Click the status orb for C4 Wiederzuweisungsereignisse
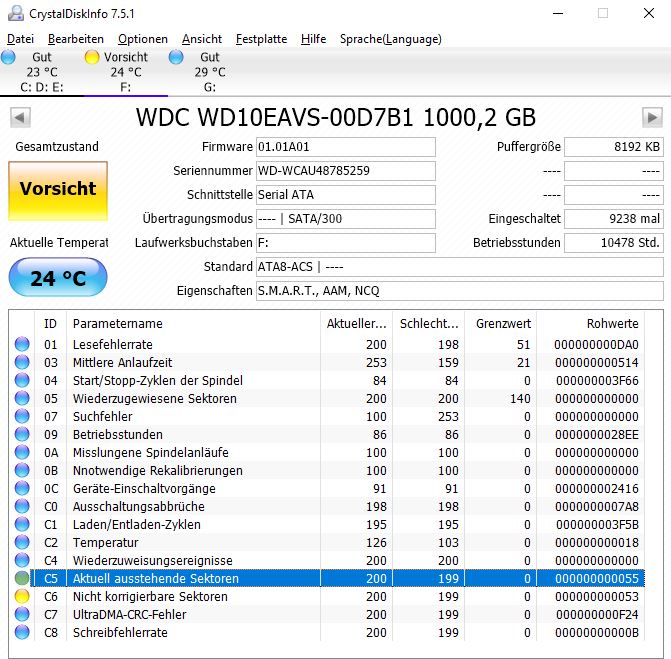Image resolution: width=671 pixels, height=659 pixels. 22,560
